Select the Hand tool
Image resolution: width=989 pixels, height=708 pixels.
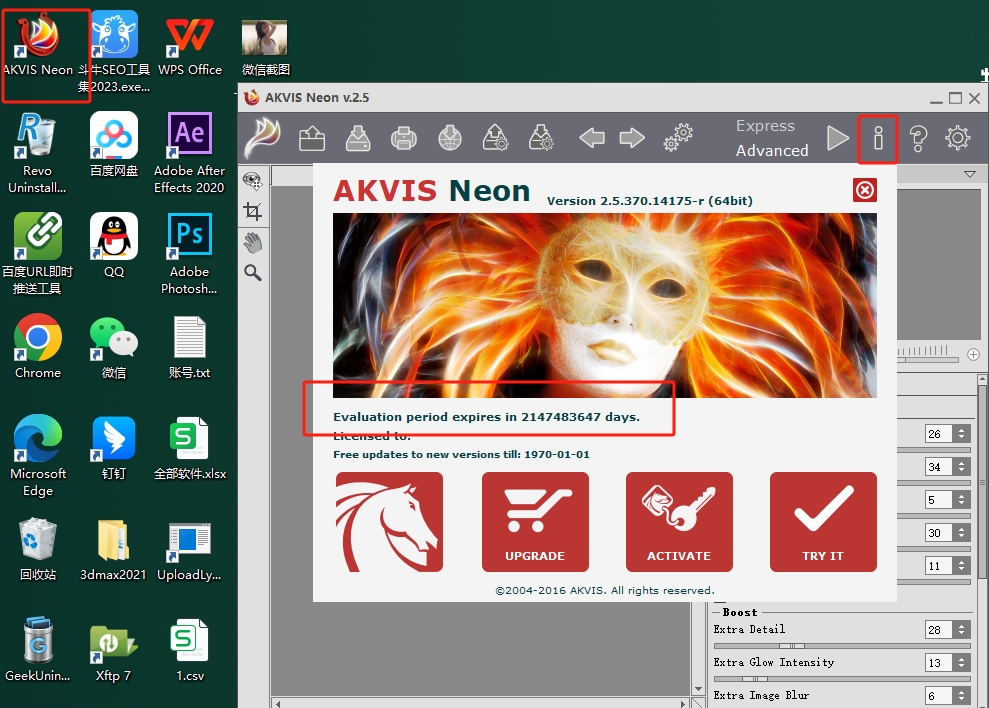pyautogui.click(x=253, y=242)
